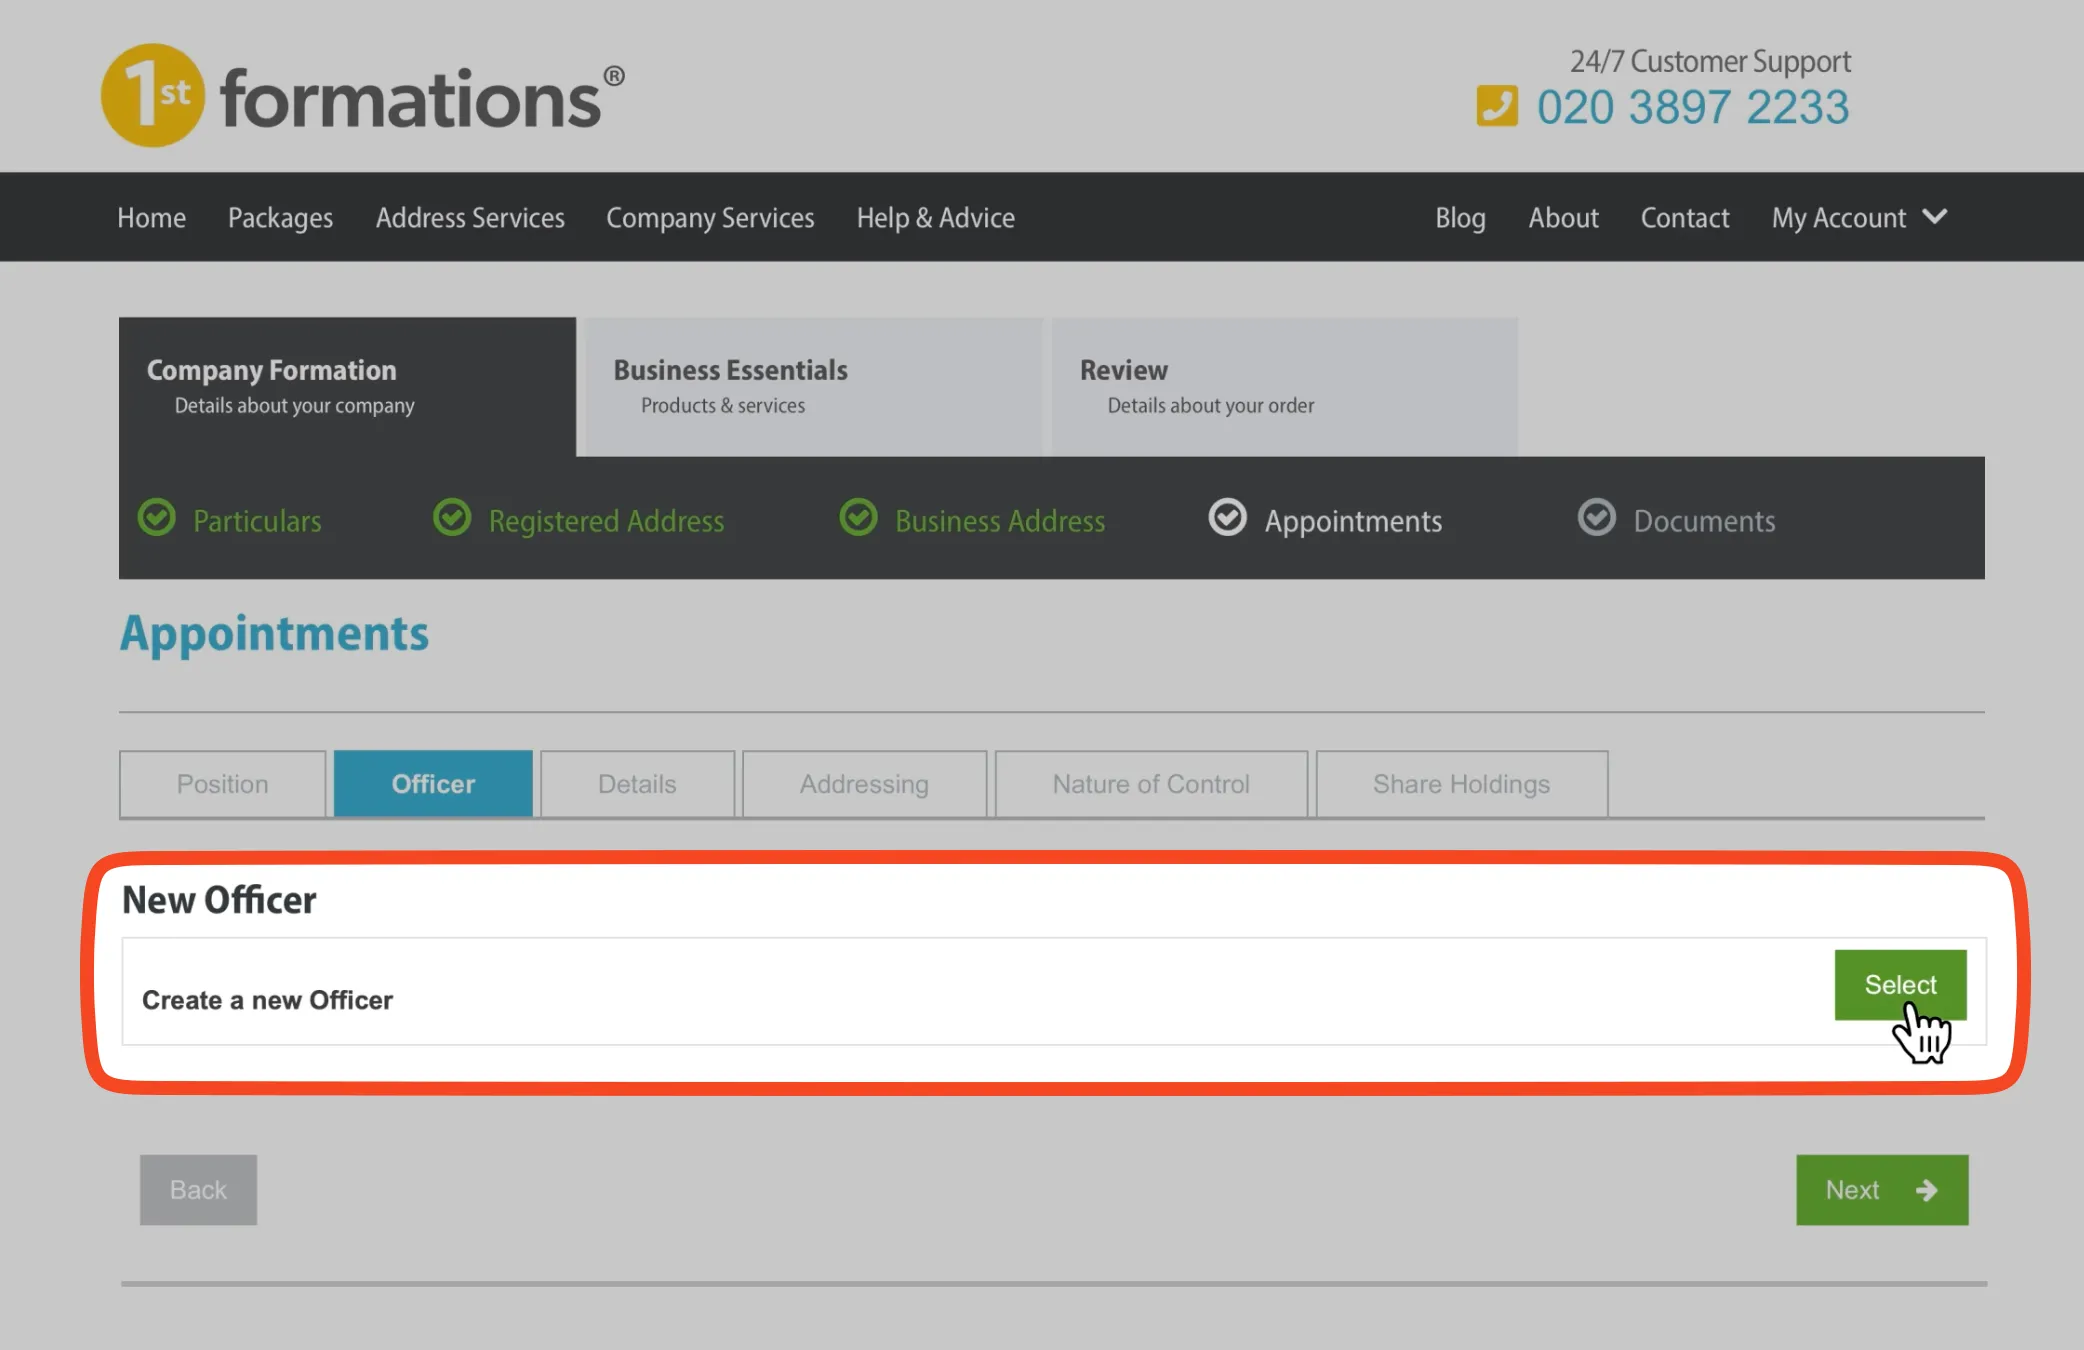
Task: Open the Packages menu item
Action: [x=280, y=218]
